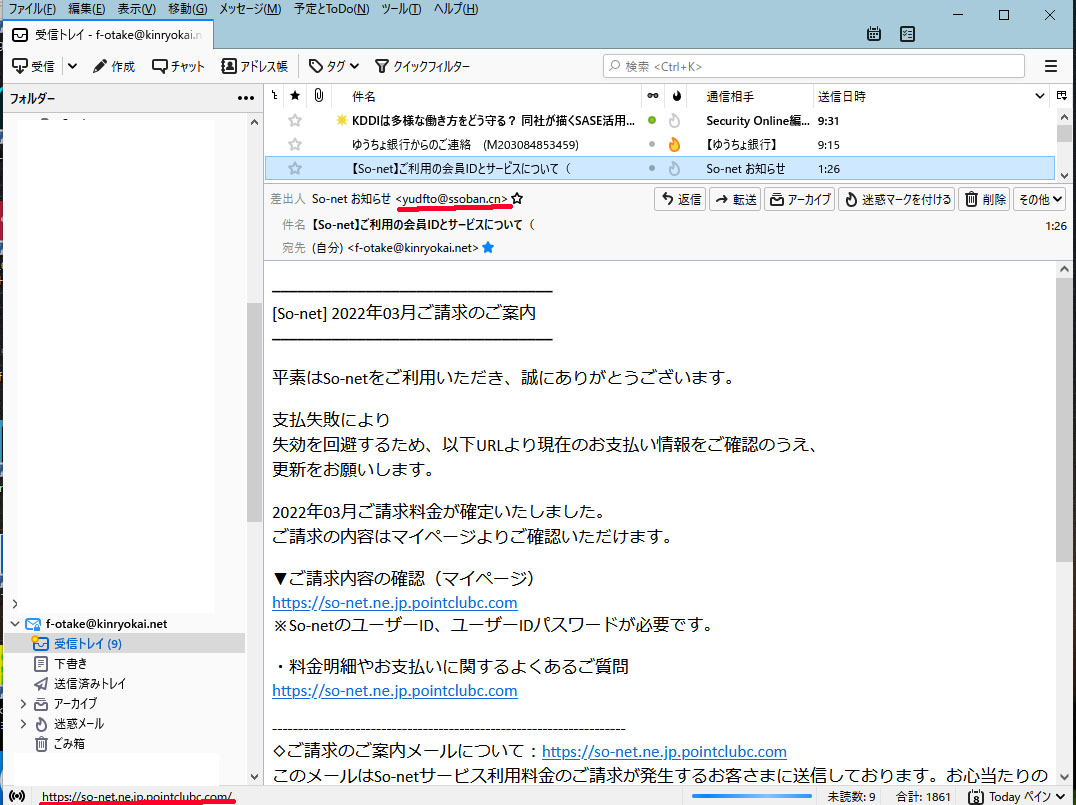Click 迷惑マークを付ける junk button
This screenshot has height=805, width=1076.
(897, 199)
